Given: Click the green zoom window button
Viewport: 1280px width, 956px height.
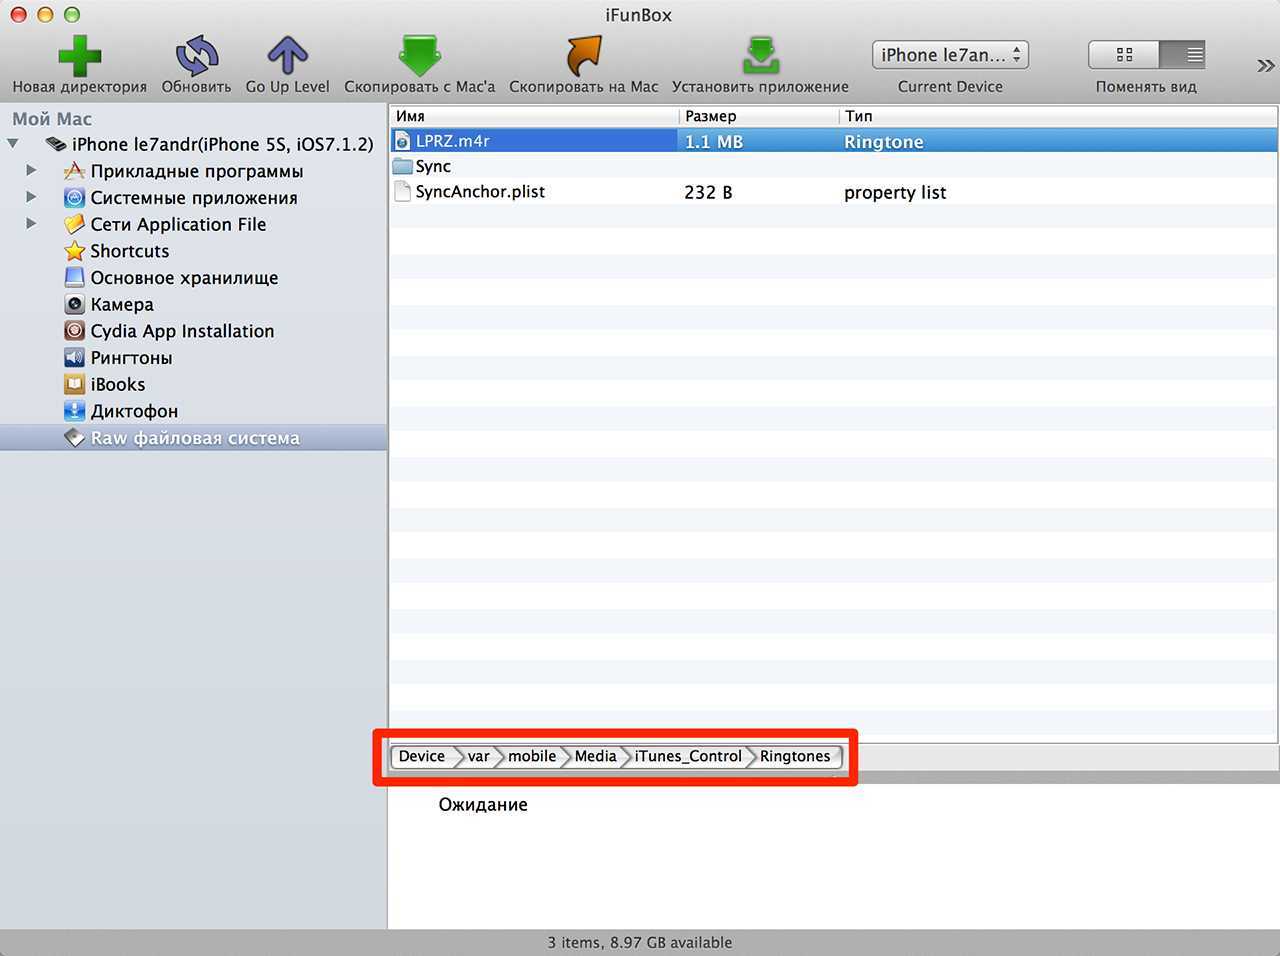Looking at the screenshot, I should click(71, 14).
